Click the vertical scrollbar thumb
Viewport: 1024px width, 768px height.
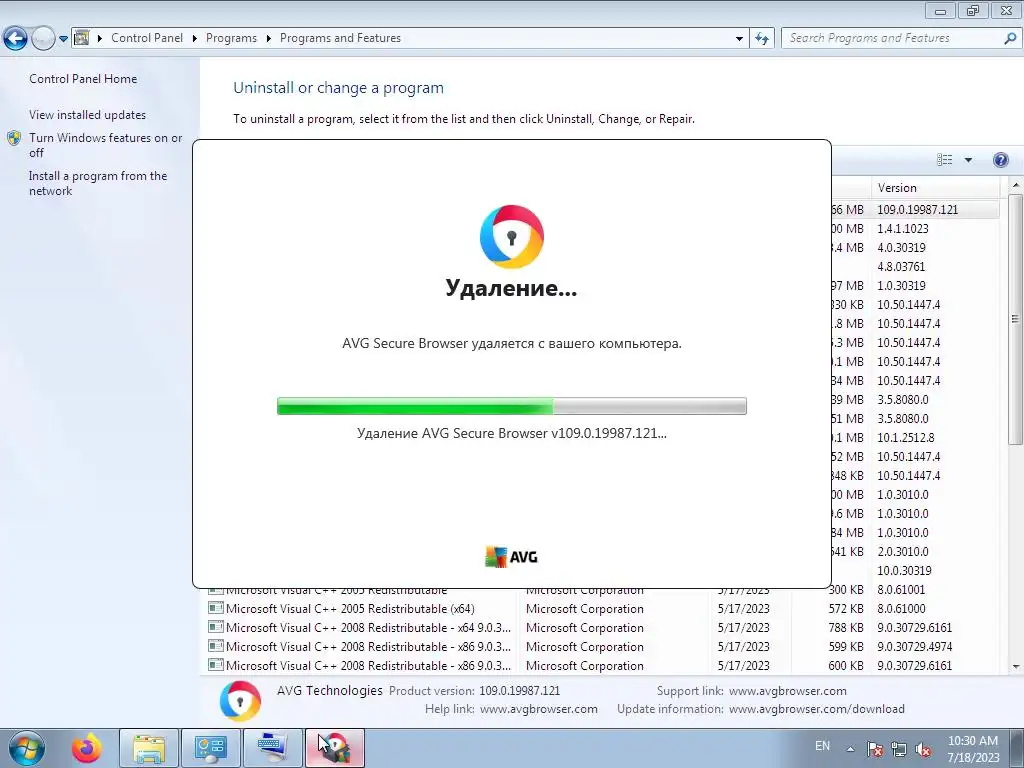(1016, 319)
